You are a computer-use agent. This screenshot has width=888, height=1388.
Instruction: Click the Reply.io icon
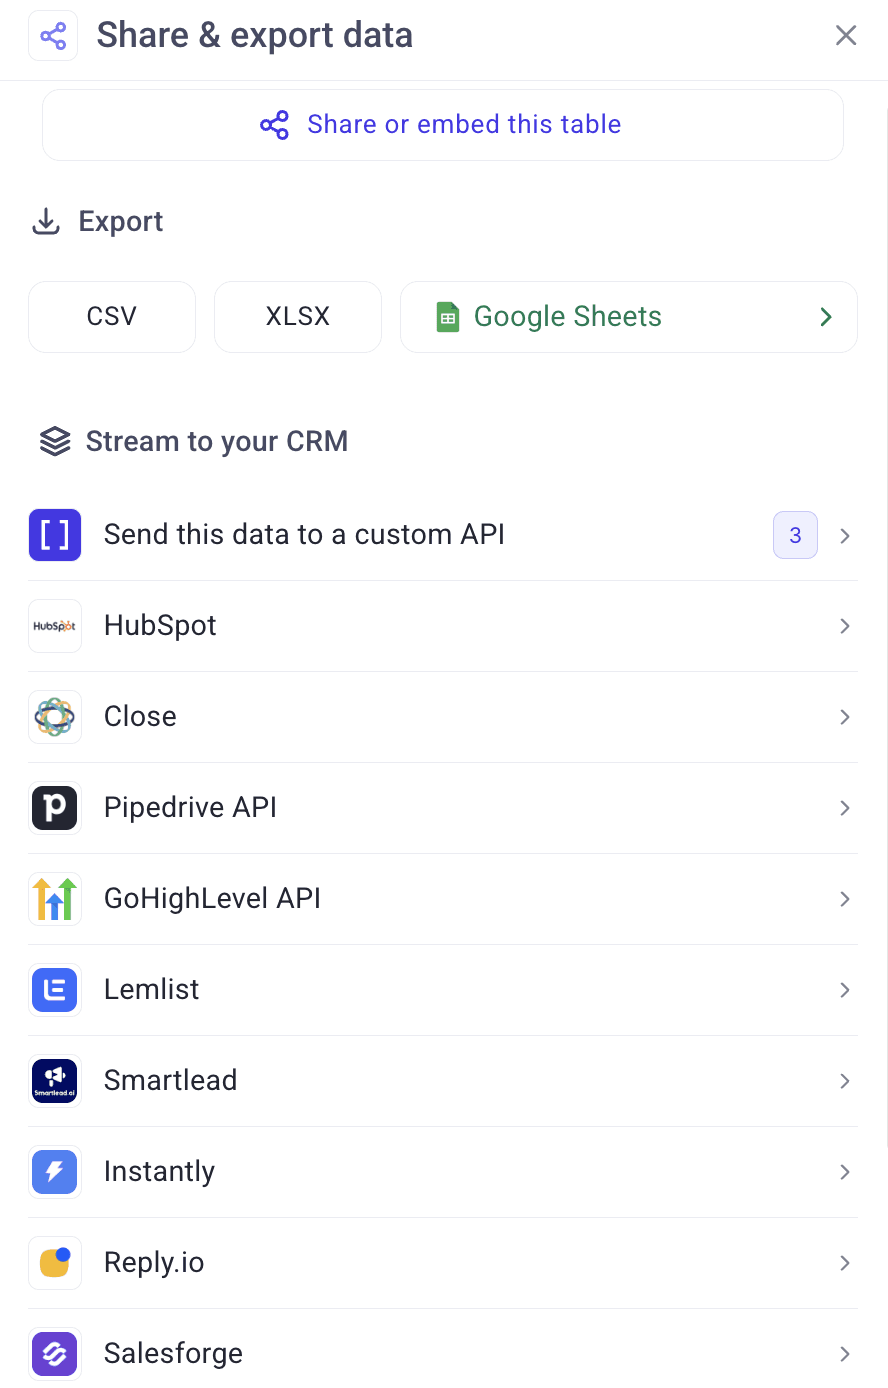[x=55, y=1262]
